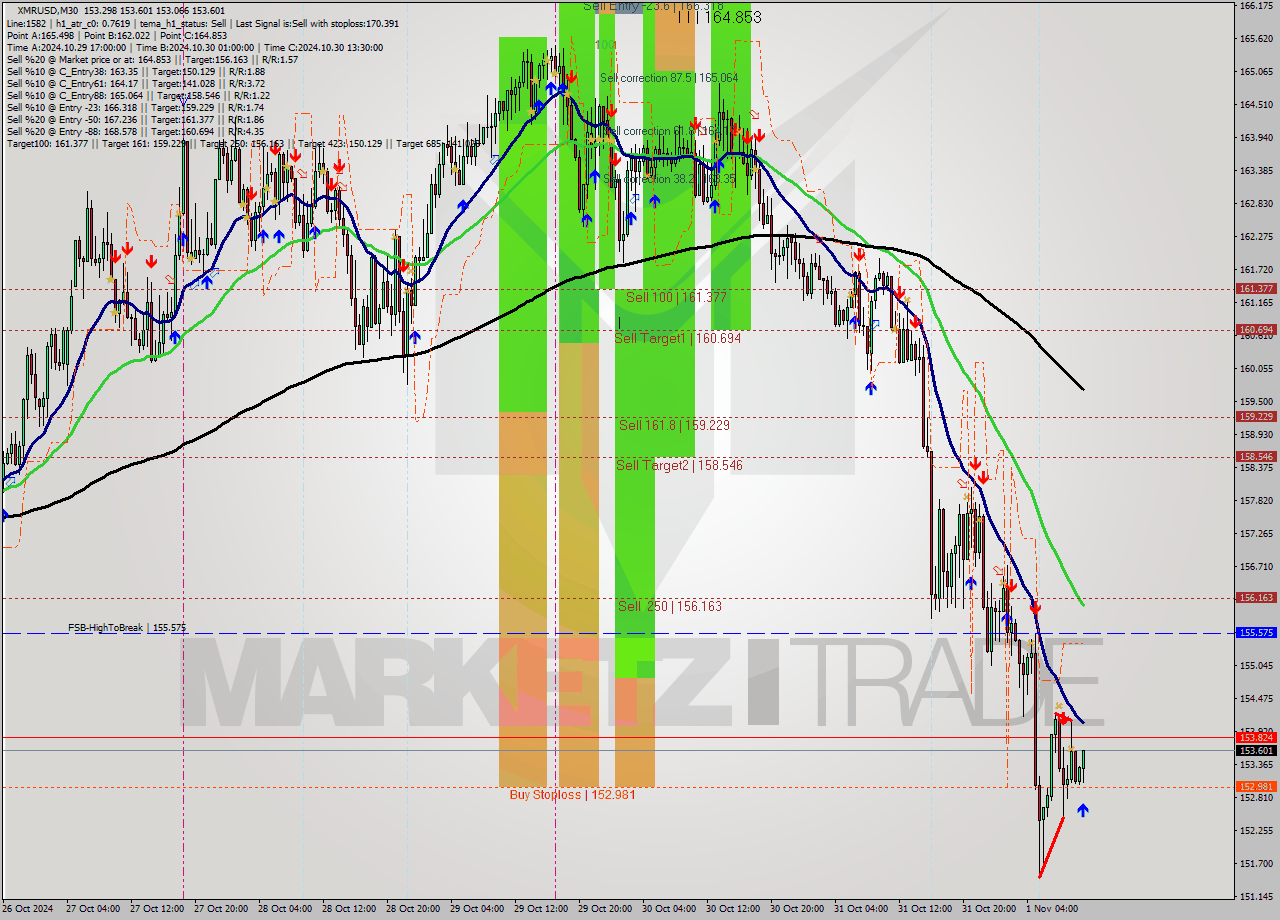Click the 156.163 red price tag
The width and height of the screenshot is (1280, 920).
(1256, 598)
